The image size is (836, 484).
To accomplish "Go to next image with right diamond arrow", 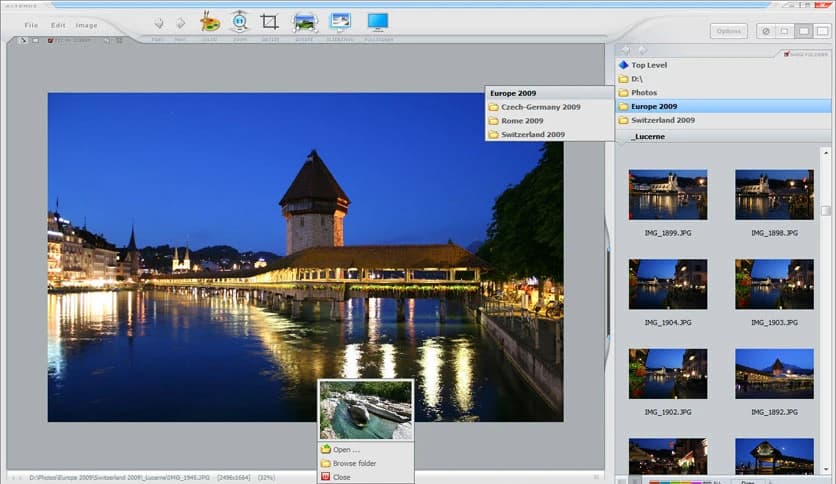I will coord(181,23).
